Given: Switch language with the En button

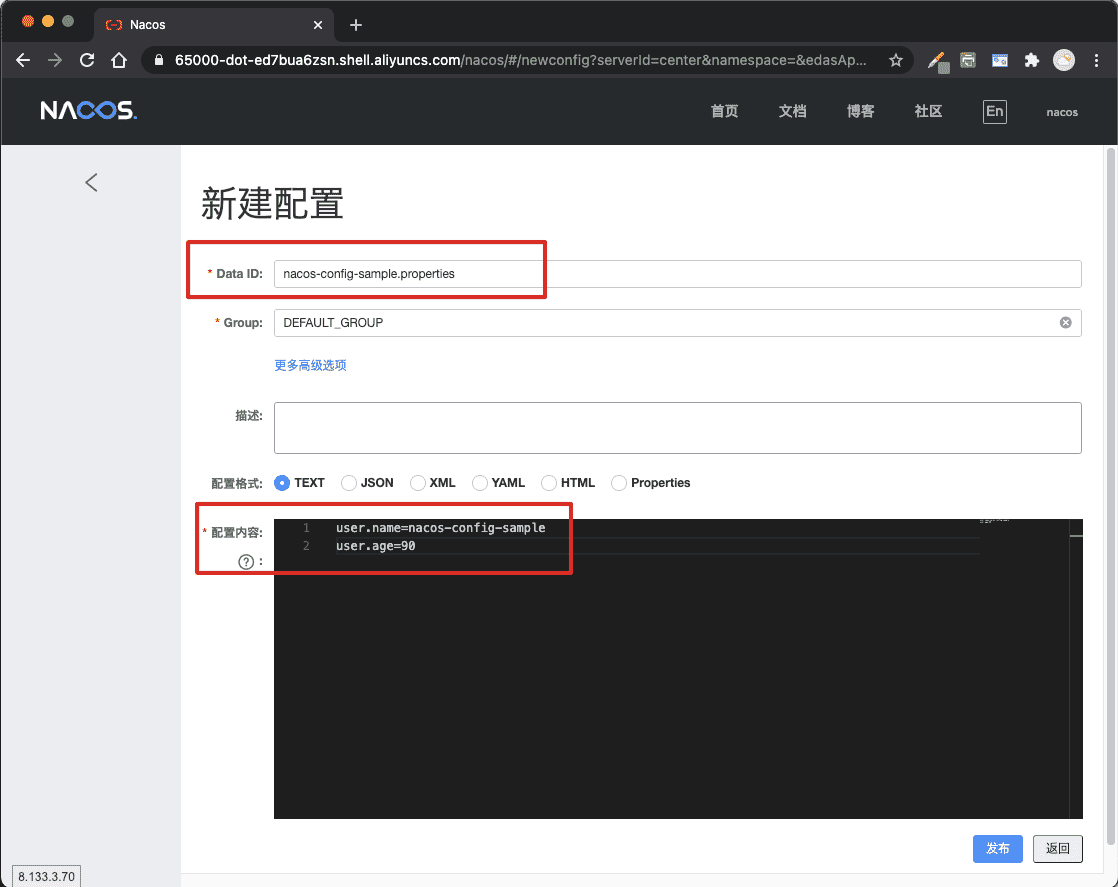Looking at the screenshot, I should pyautogui.click(x=995, y=111).
